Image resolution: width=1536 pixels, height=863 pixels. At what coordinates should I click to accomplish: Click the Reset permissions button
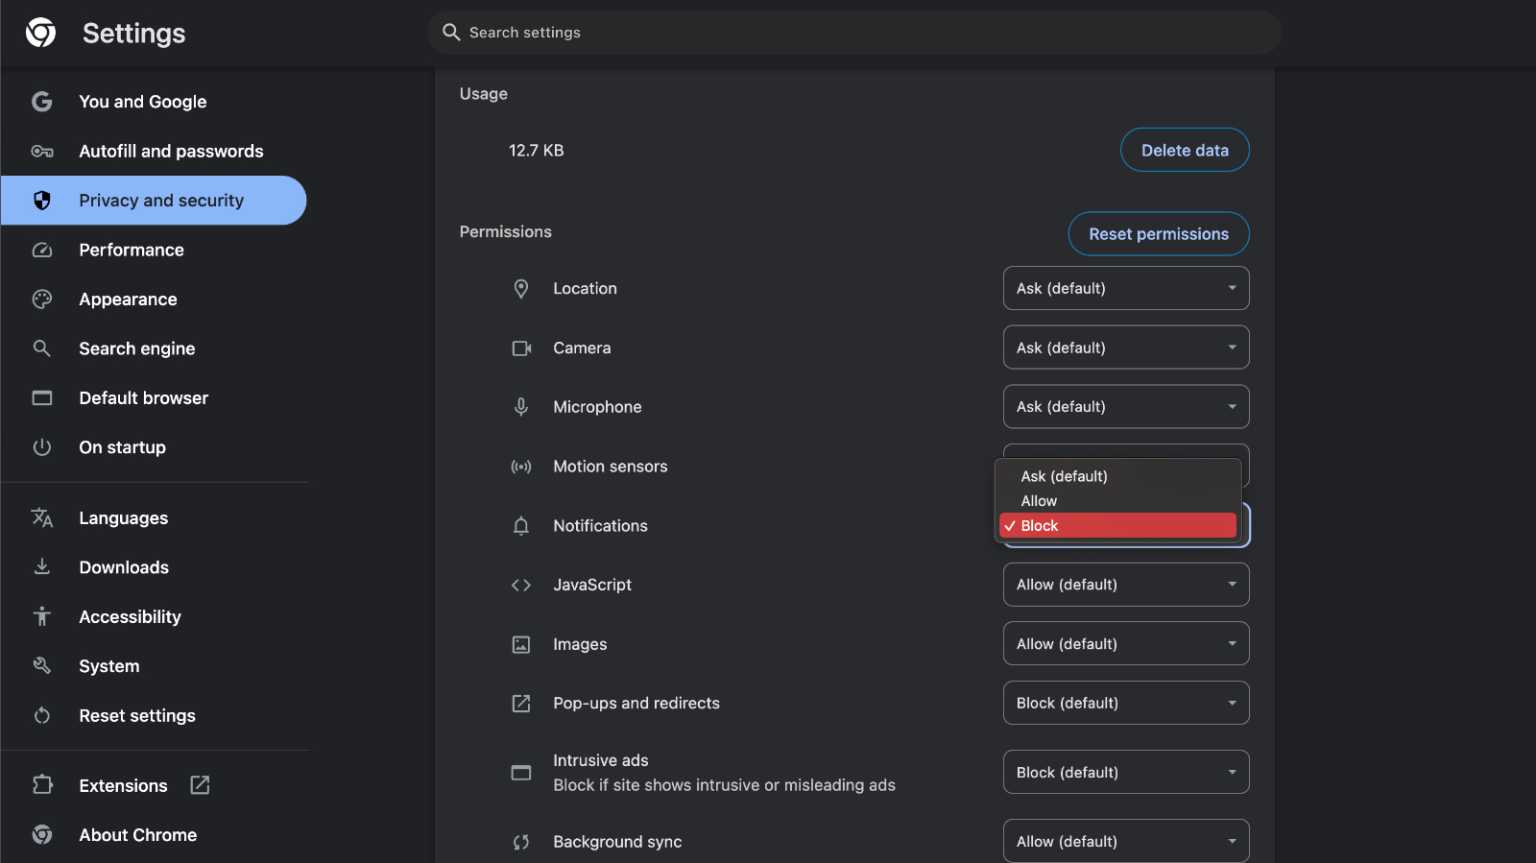point(1158,234)
